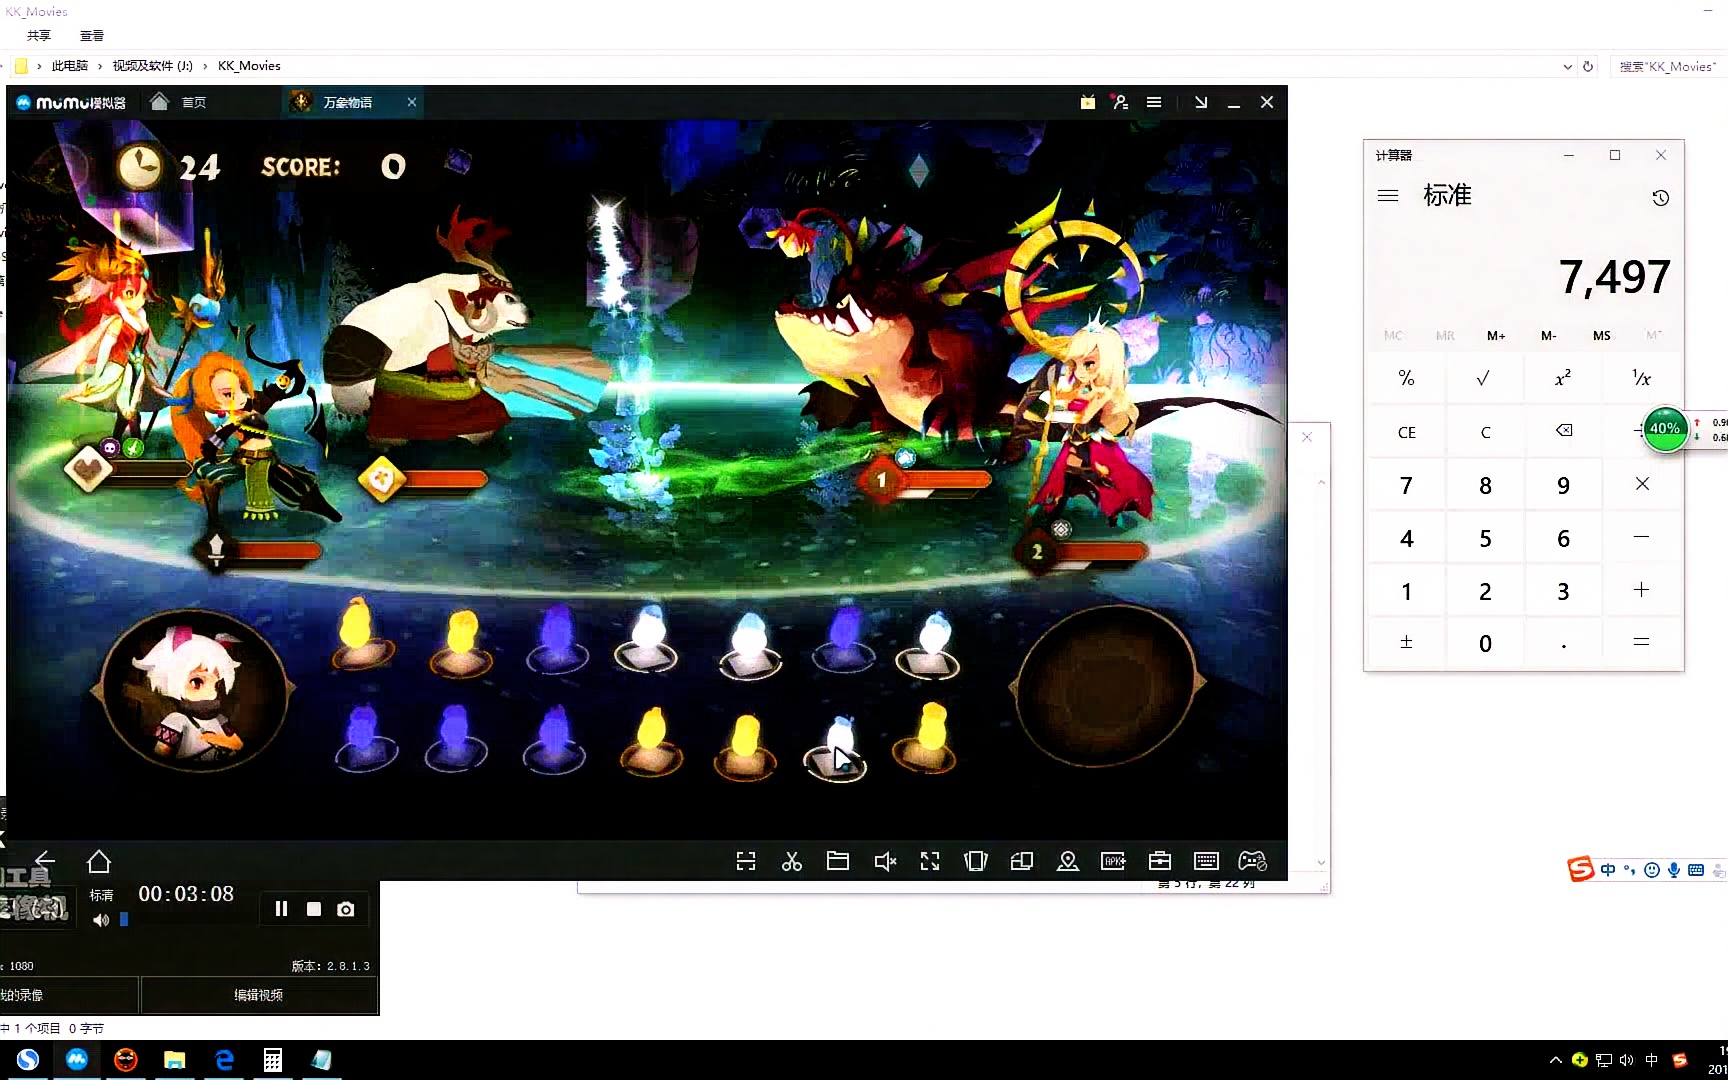
Task: Click the search KK_Movies input field
Action: [x=1668, y=67]
